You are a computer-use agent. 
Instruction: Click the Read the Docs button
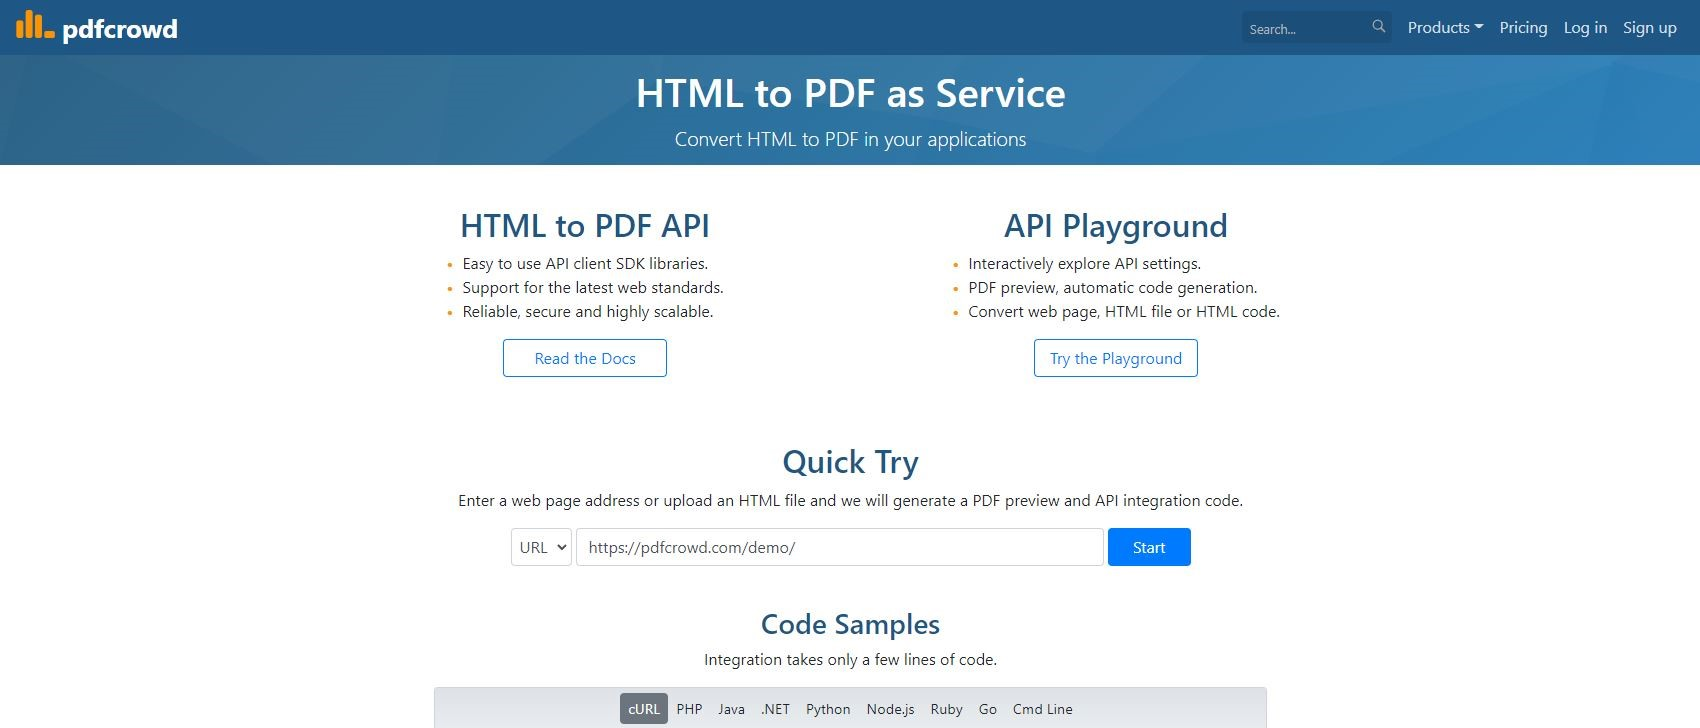585,358
